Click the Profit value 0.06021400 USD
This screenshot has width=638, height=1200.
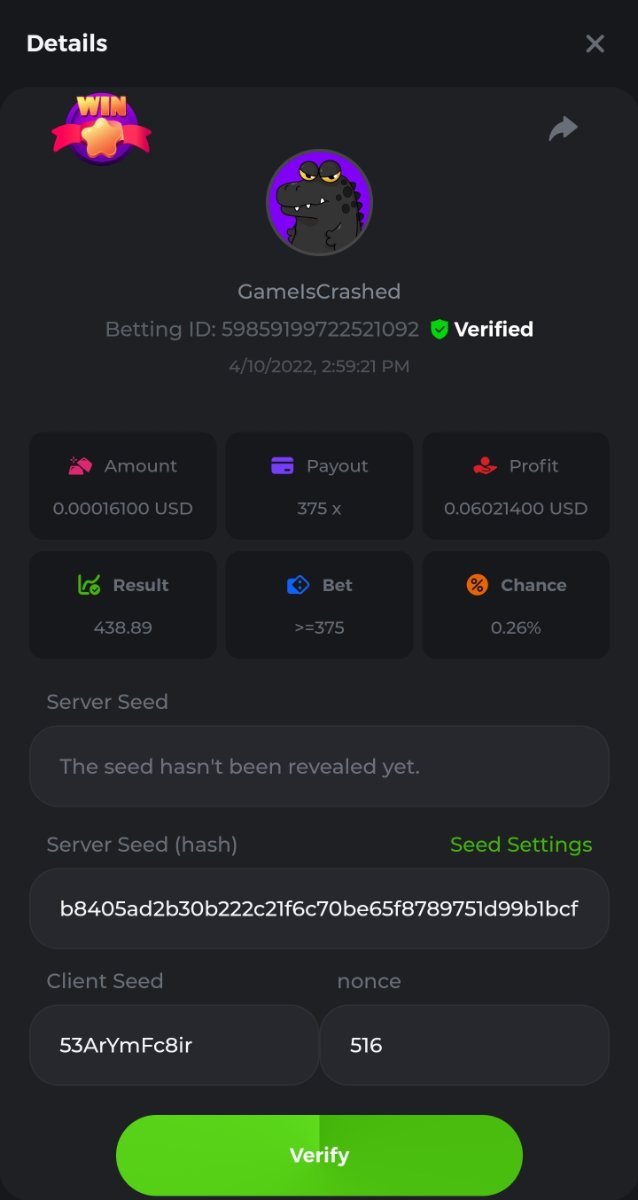(x=516, y=508)
